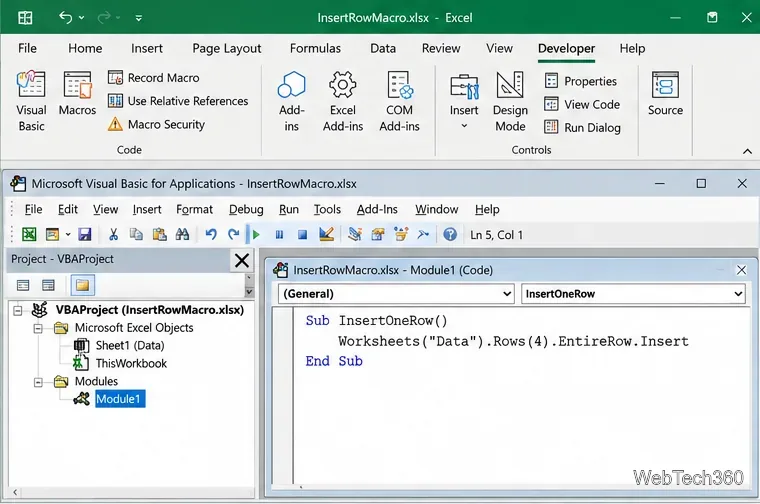
Task: Click the Break pause icon
Action: tap(279, 235)
